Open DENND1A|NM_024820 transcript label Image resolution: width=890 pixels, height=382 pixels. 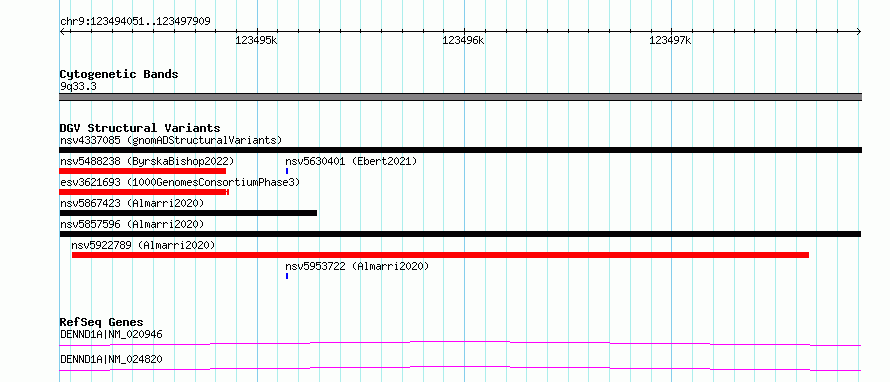tap(111, 360)
